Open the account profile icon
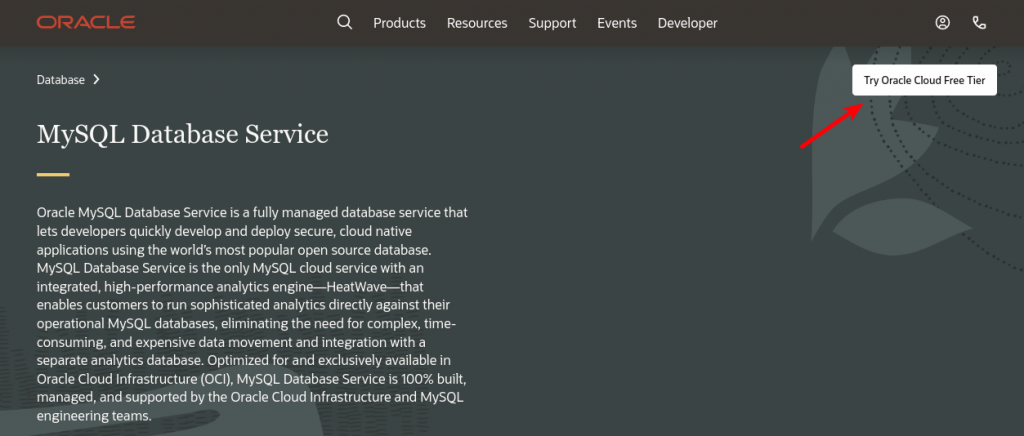Viewport: 1024px width, 436px height. pyautogui.click(x=942, y=23)
